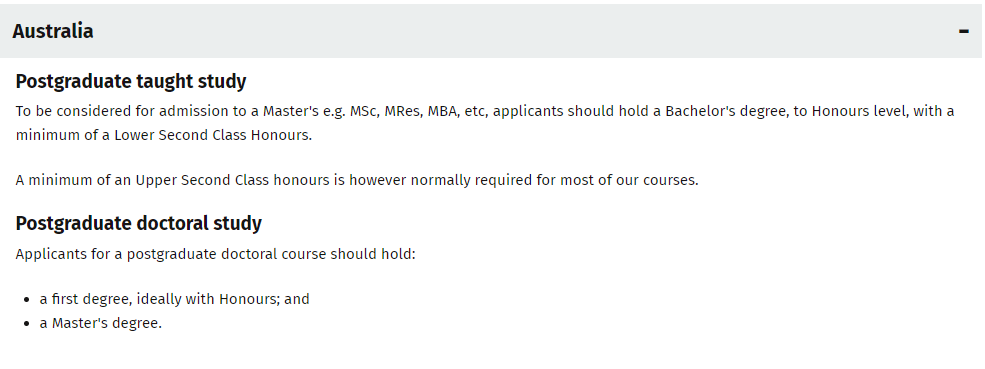
Task: Click the word MSc in the first paragraph
Action: click(364, 111)
